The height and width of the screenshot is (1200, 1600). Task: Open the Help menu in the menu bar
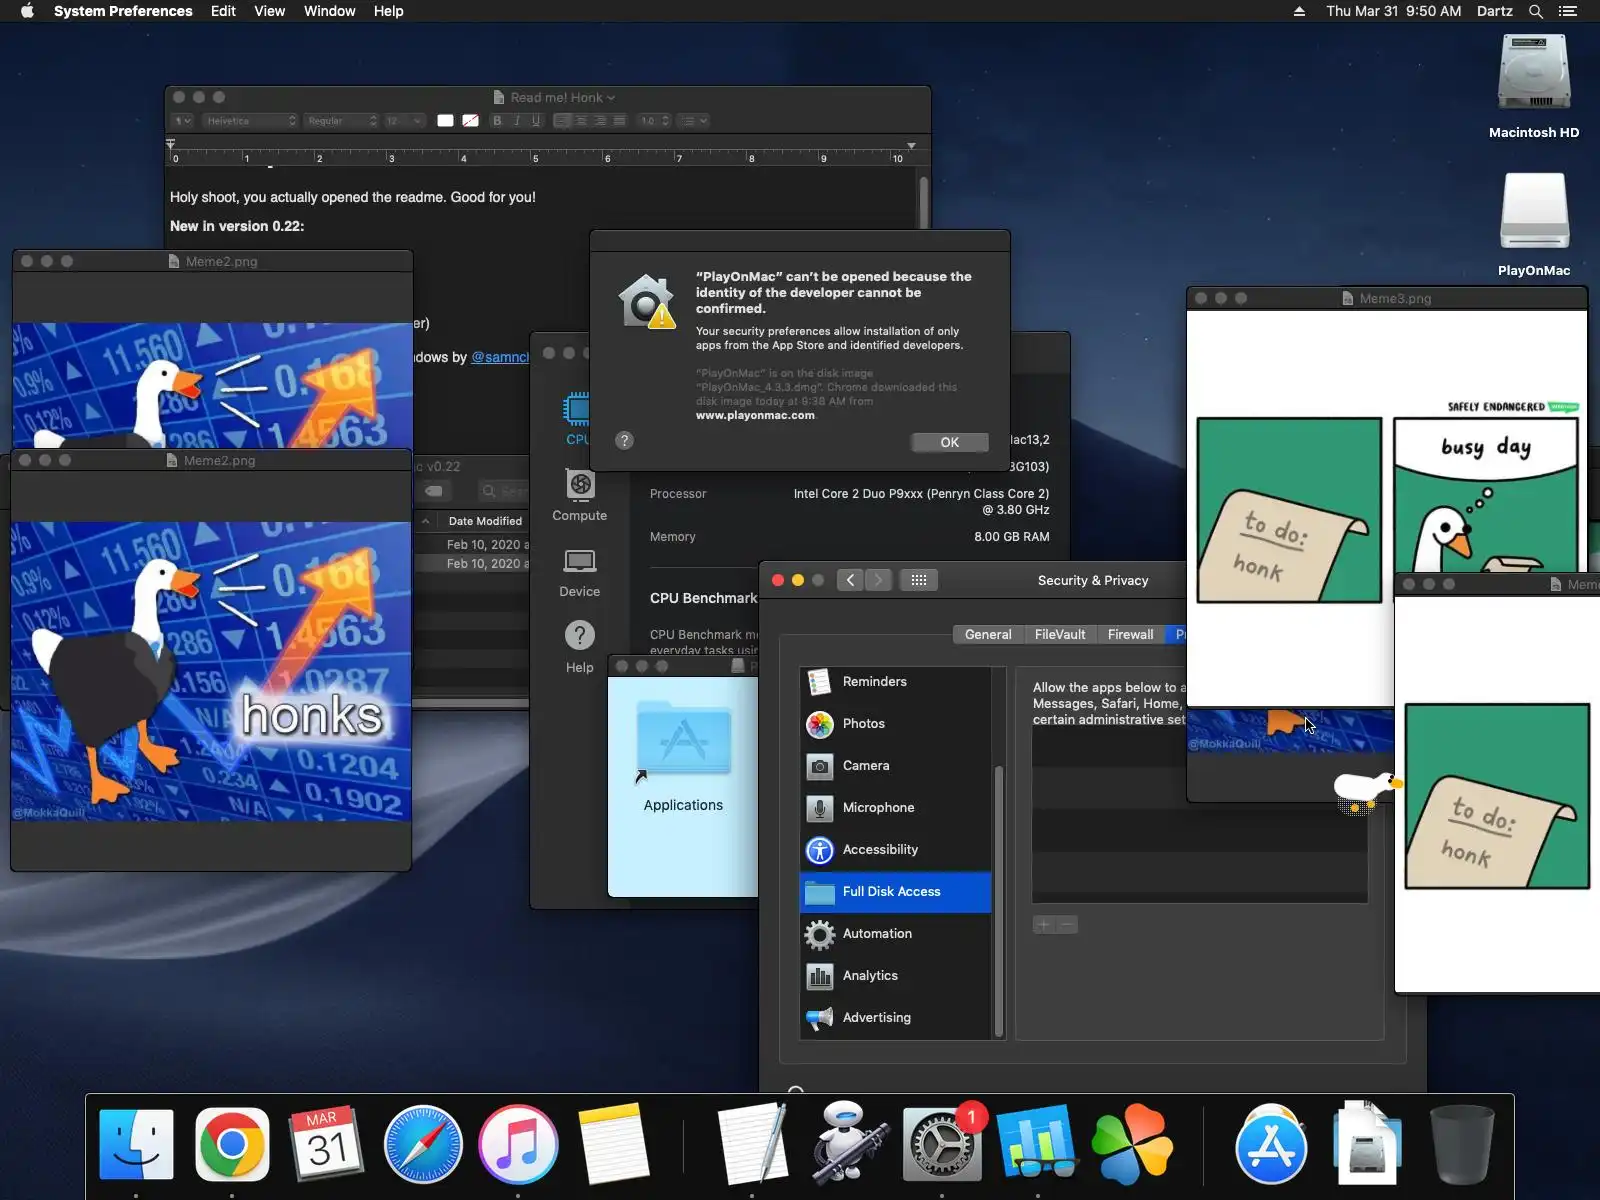[388, 11]
